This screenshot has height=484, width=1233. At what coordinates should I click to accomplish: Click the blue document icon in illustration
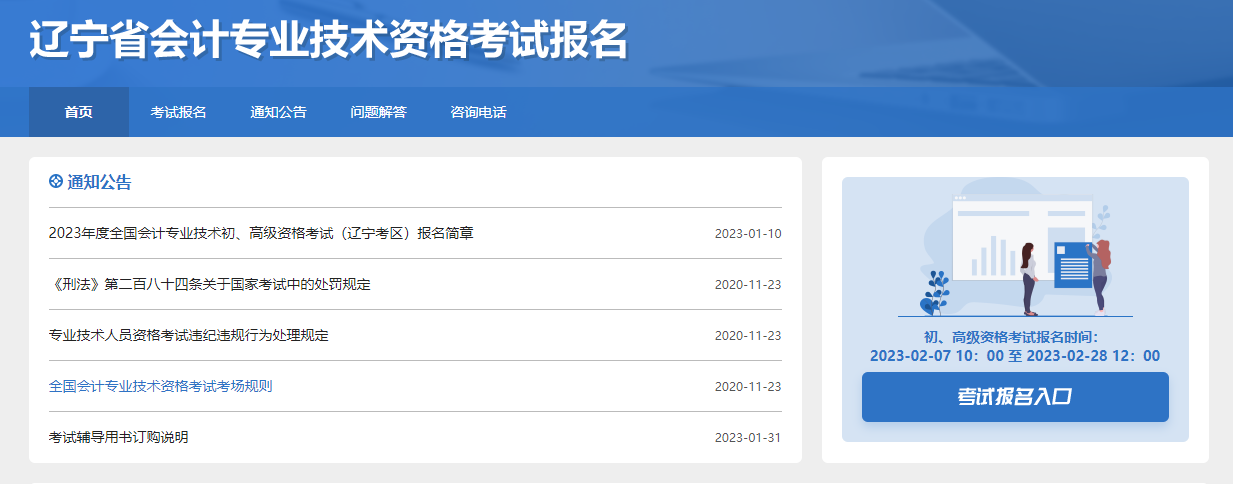pos(1072,264)
